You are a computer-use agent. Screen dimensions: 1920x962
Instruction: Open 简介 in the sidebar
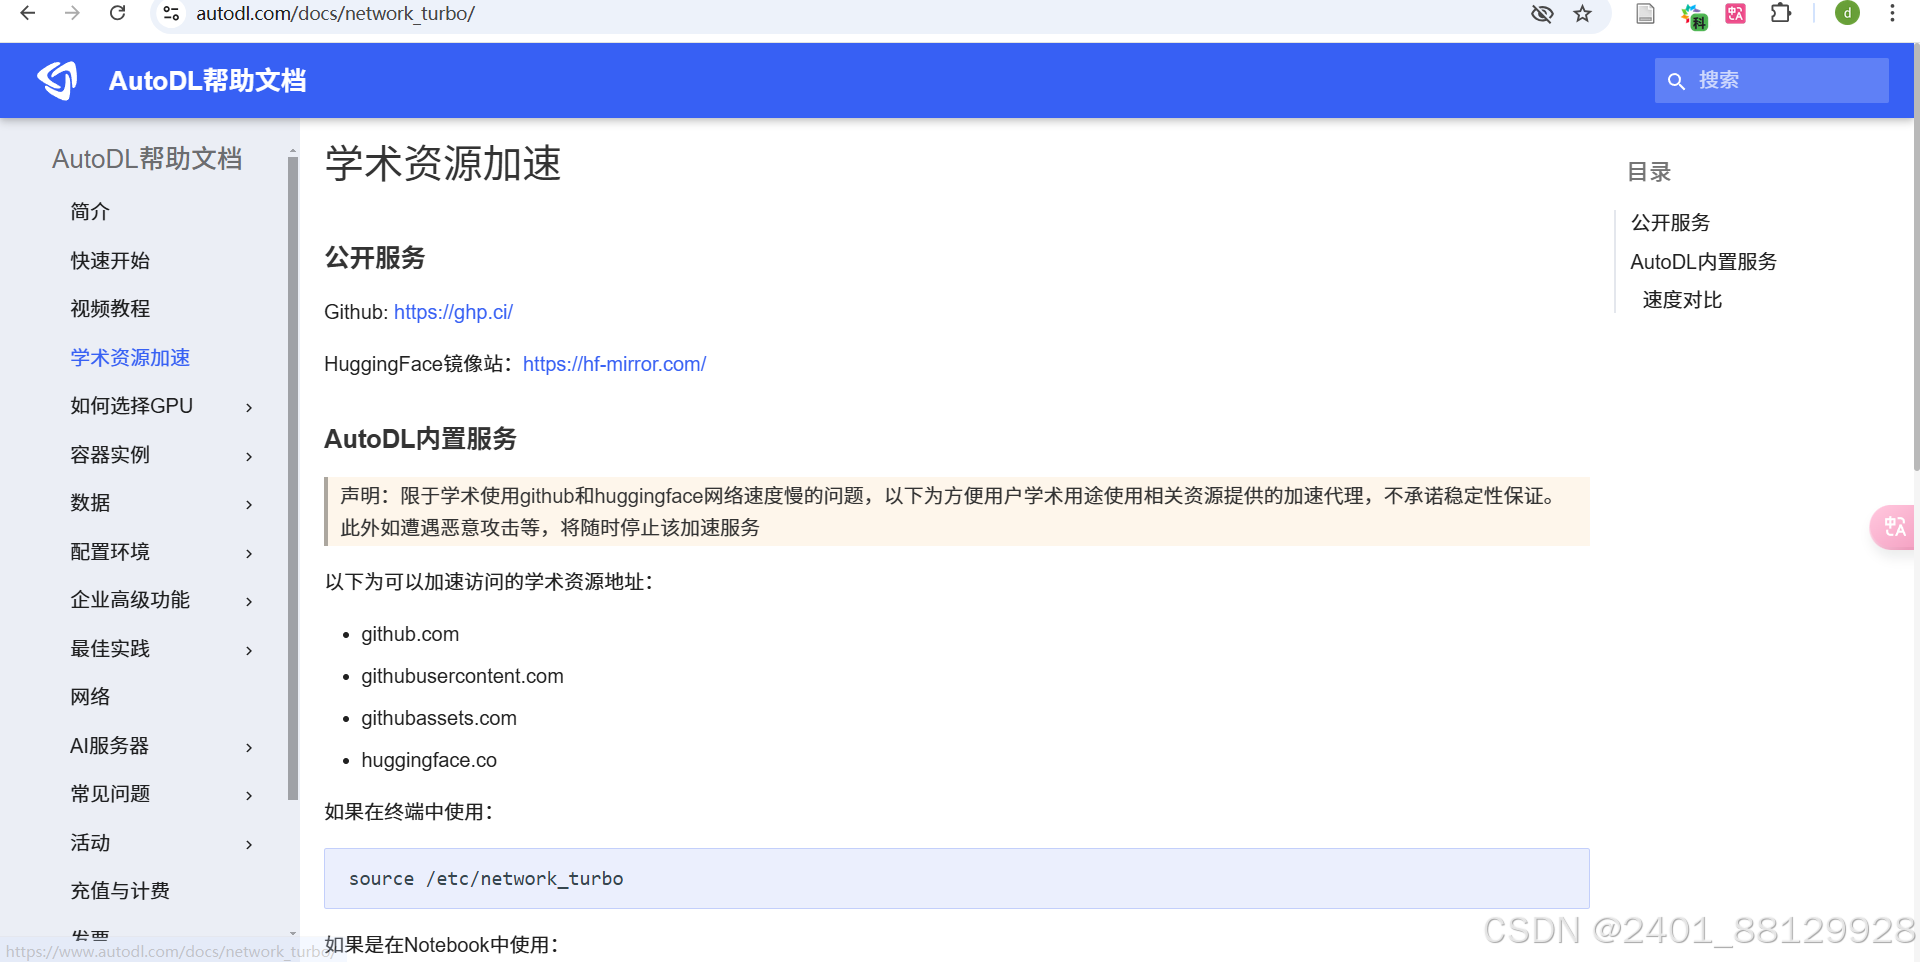point(90,212)
